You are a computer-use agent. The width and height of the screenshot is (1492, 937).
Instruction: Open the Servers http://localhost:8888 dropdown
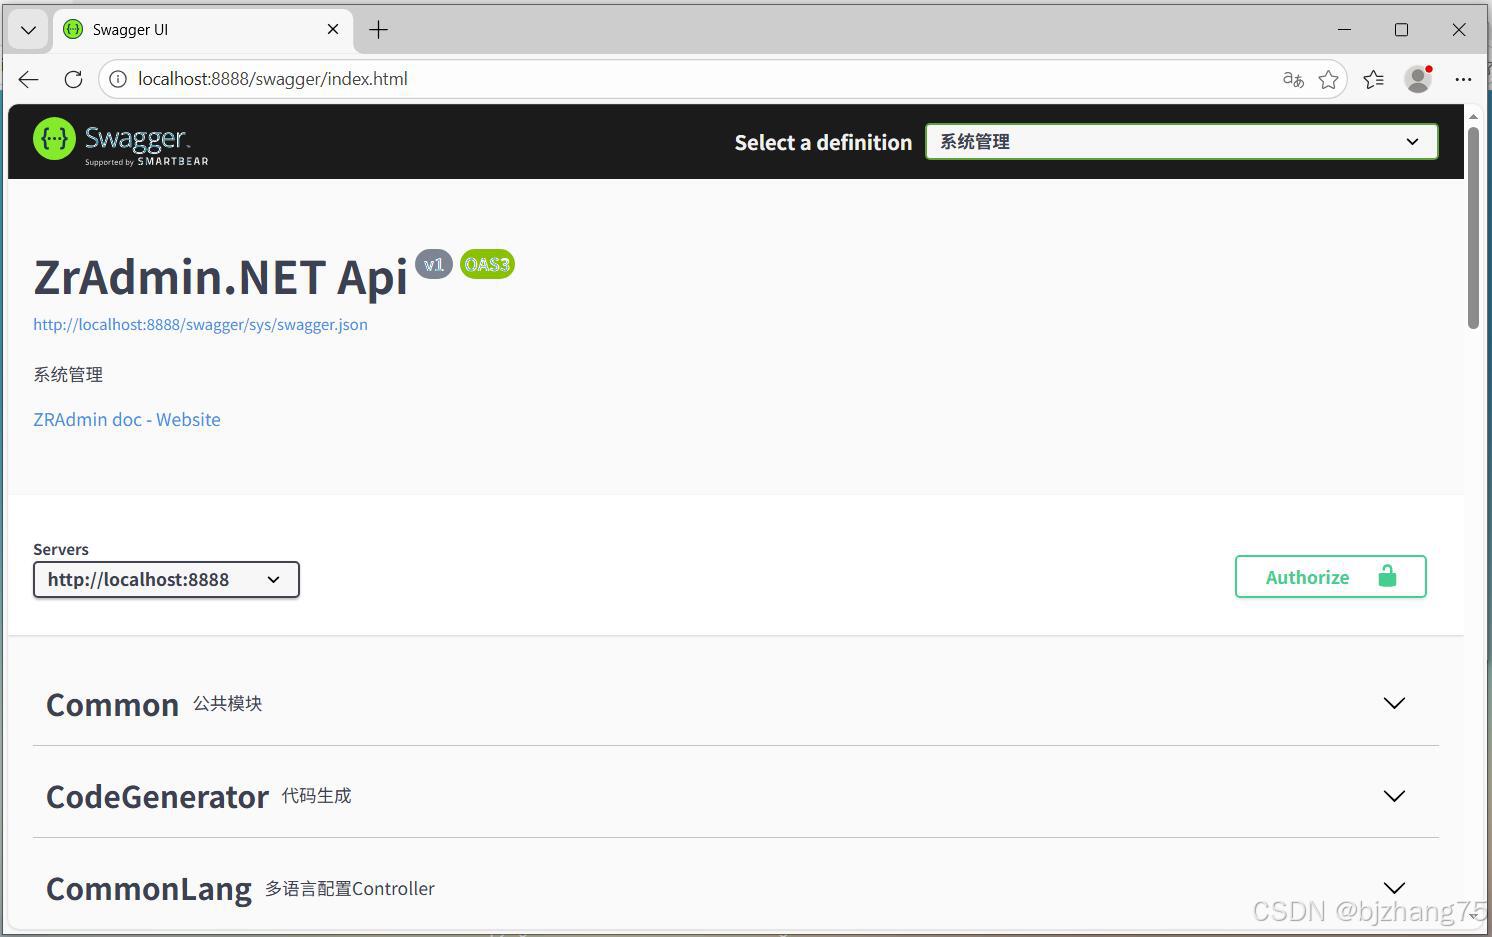point(166,580)
